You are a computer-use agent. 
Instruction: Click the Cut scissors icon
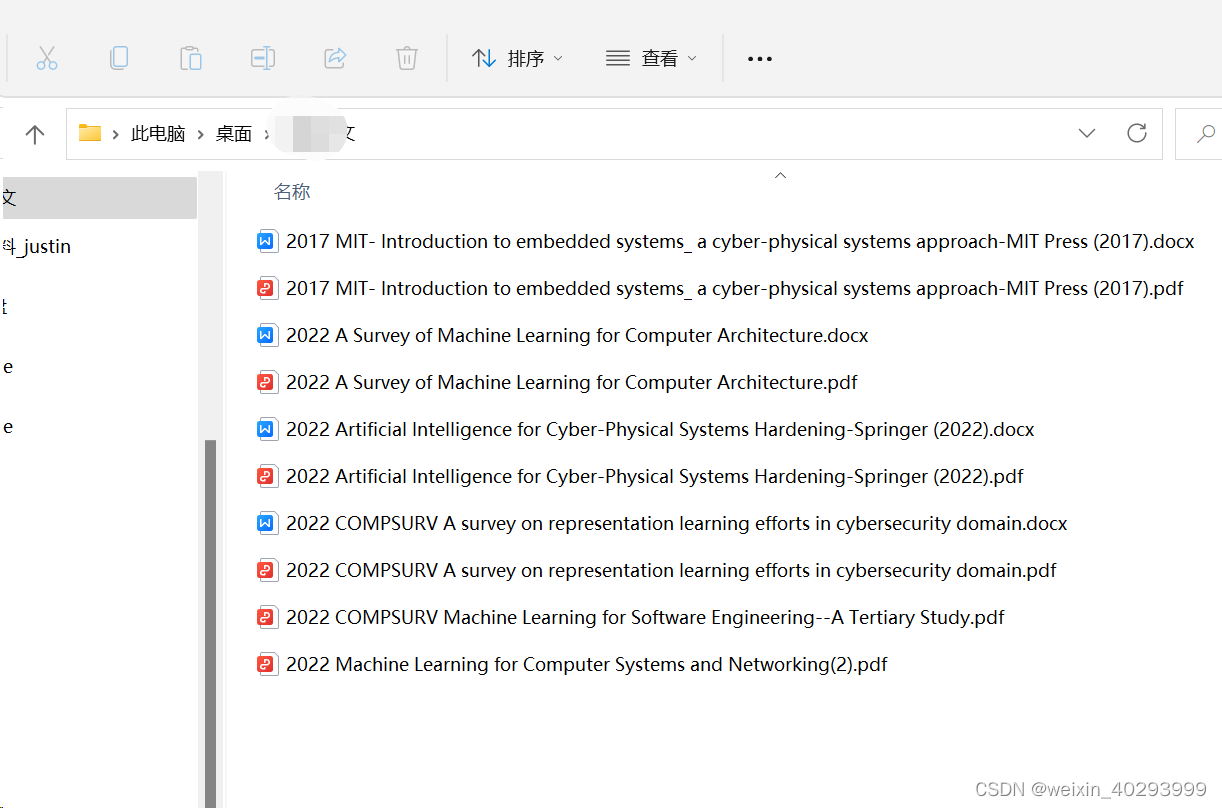point(47,58)
